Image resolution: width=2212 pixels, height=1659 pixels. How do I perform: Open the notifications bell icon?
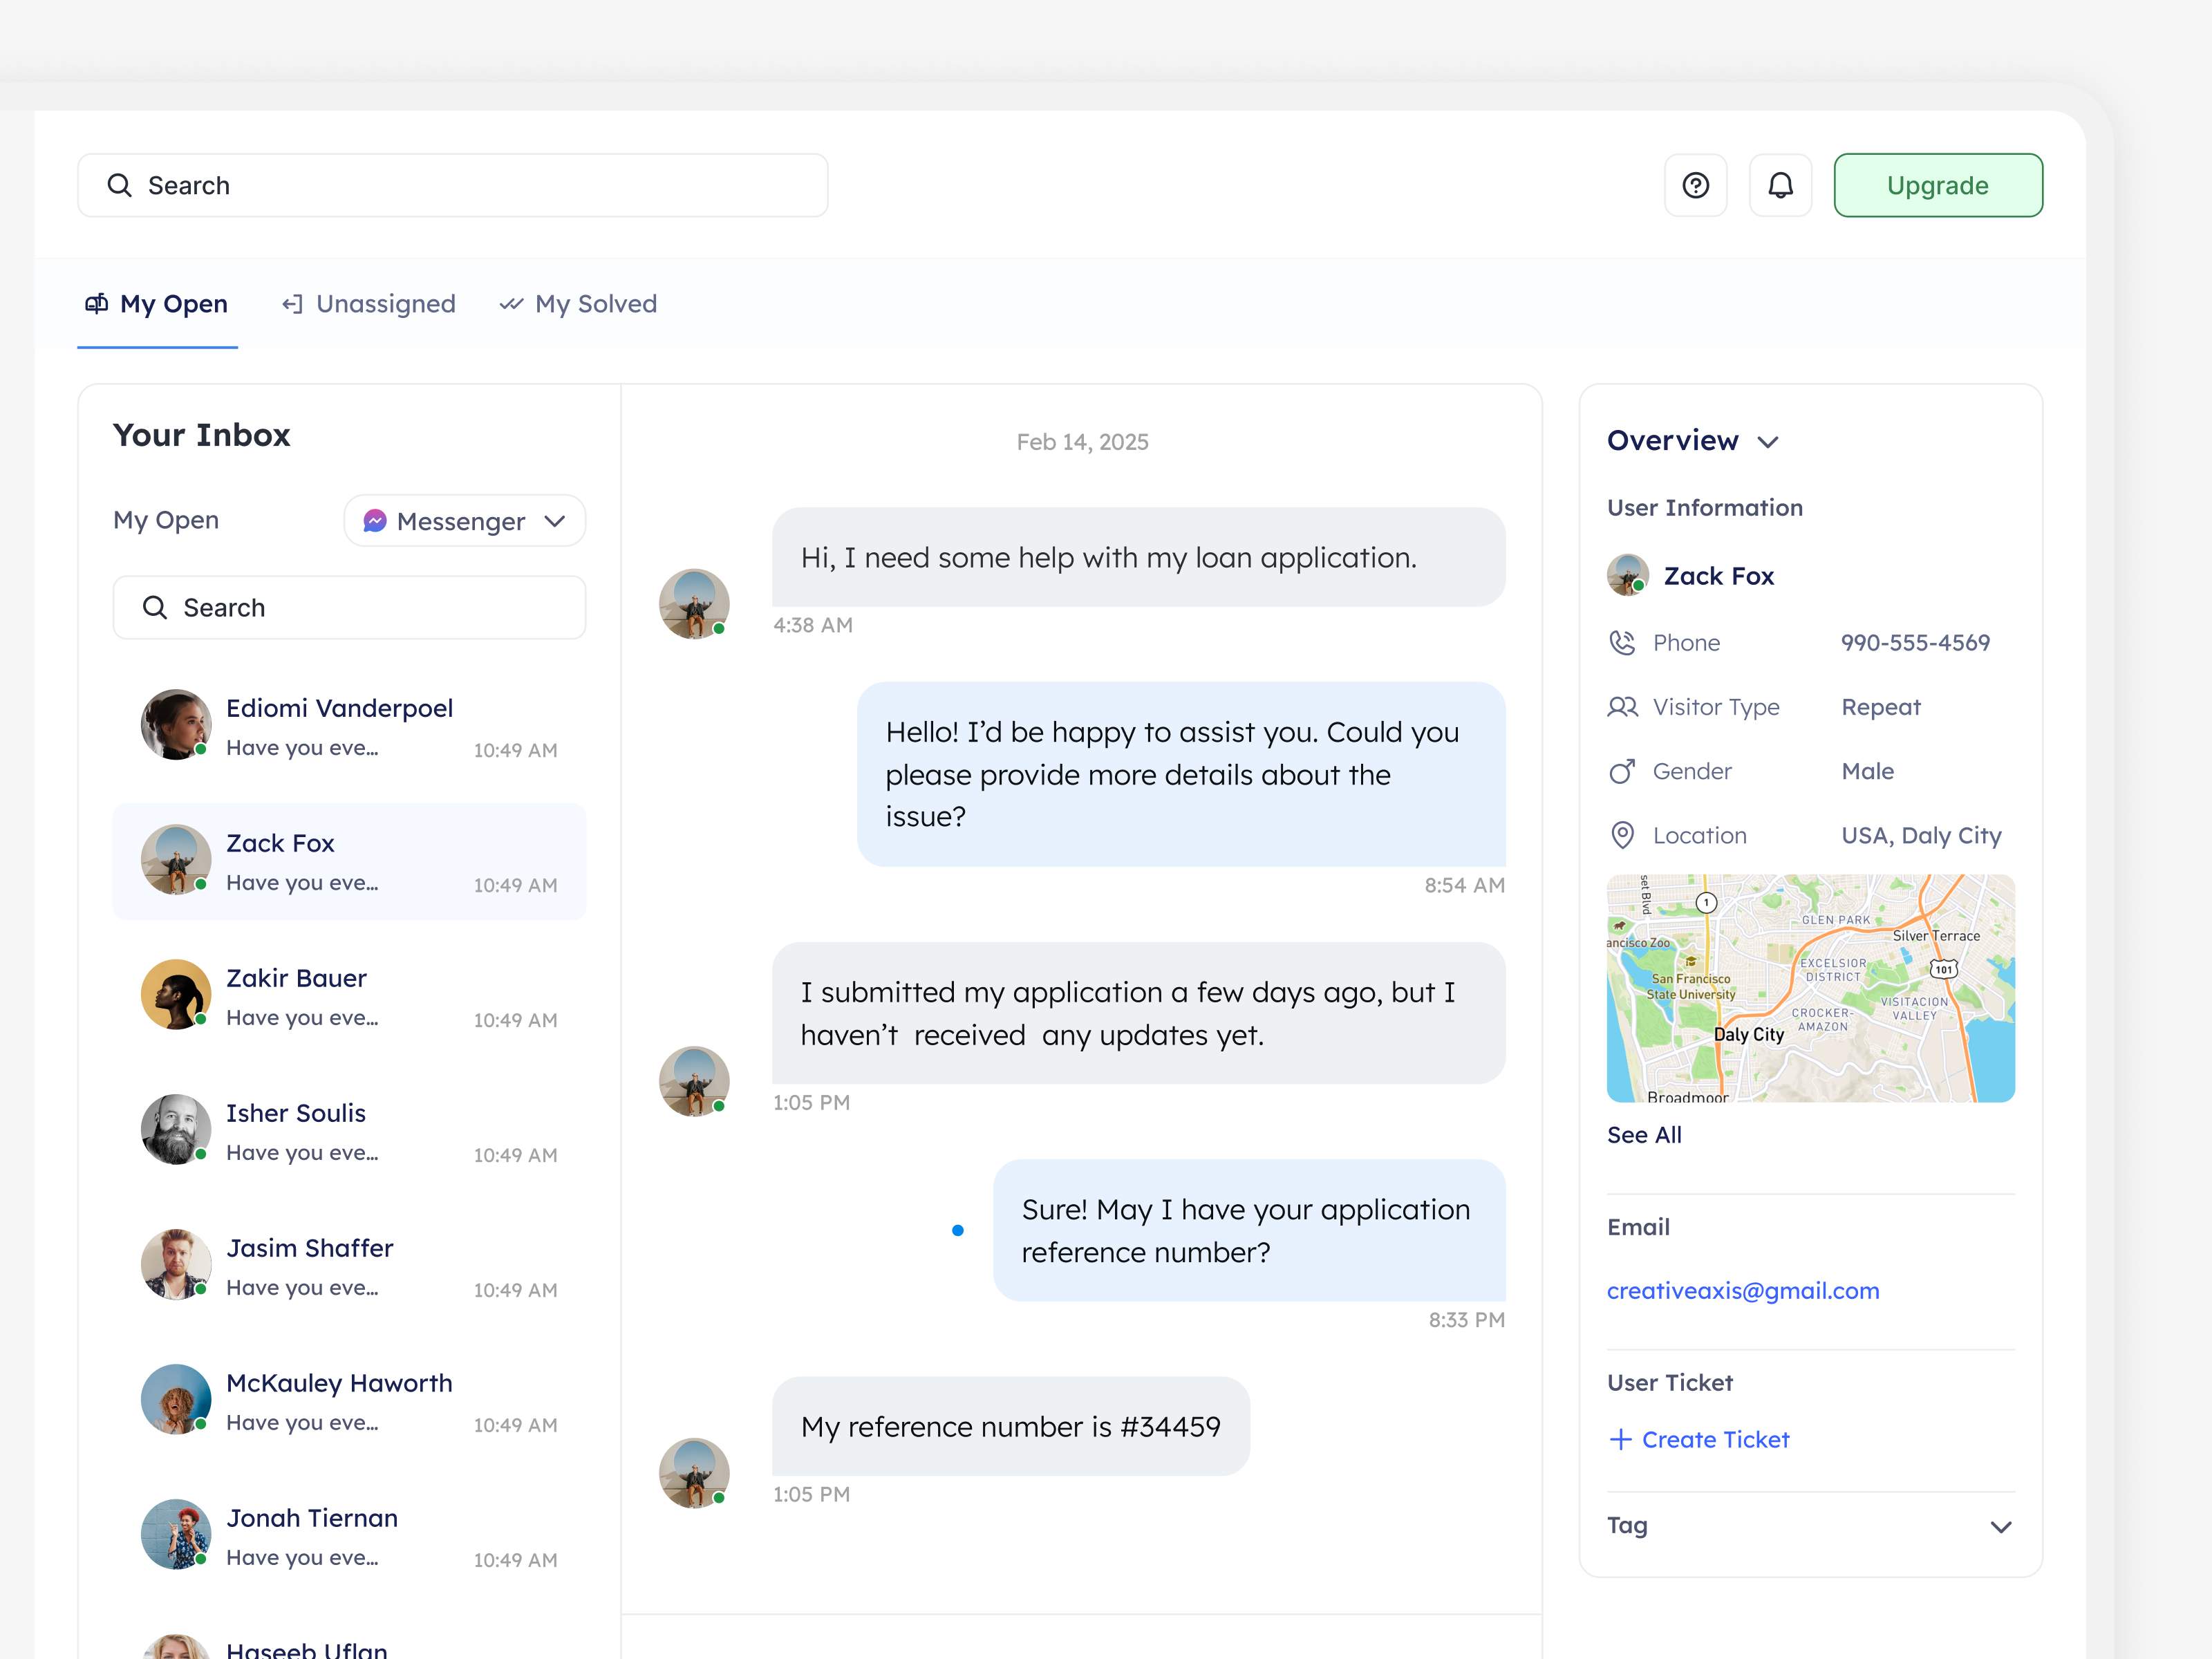point(1780,185)
